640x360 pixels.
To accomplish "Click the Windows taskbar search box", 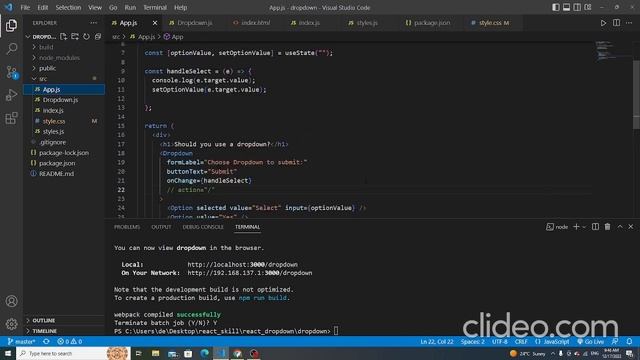I will [73, 353].
